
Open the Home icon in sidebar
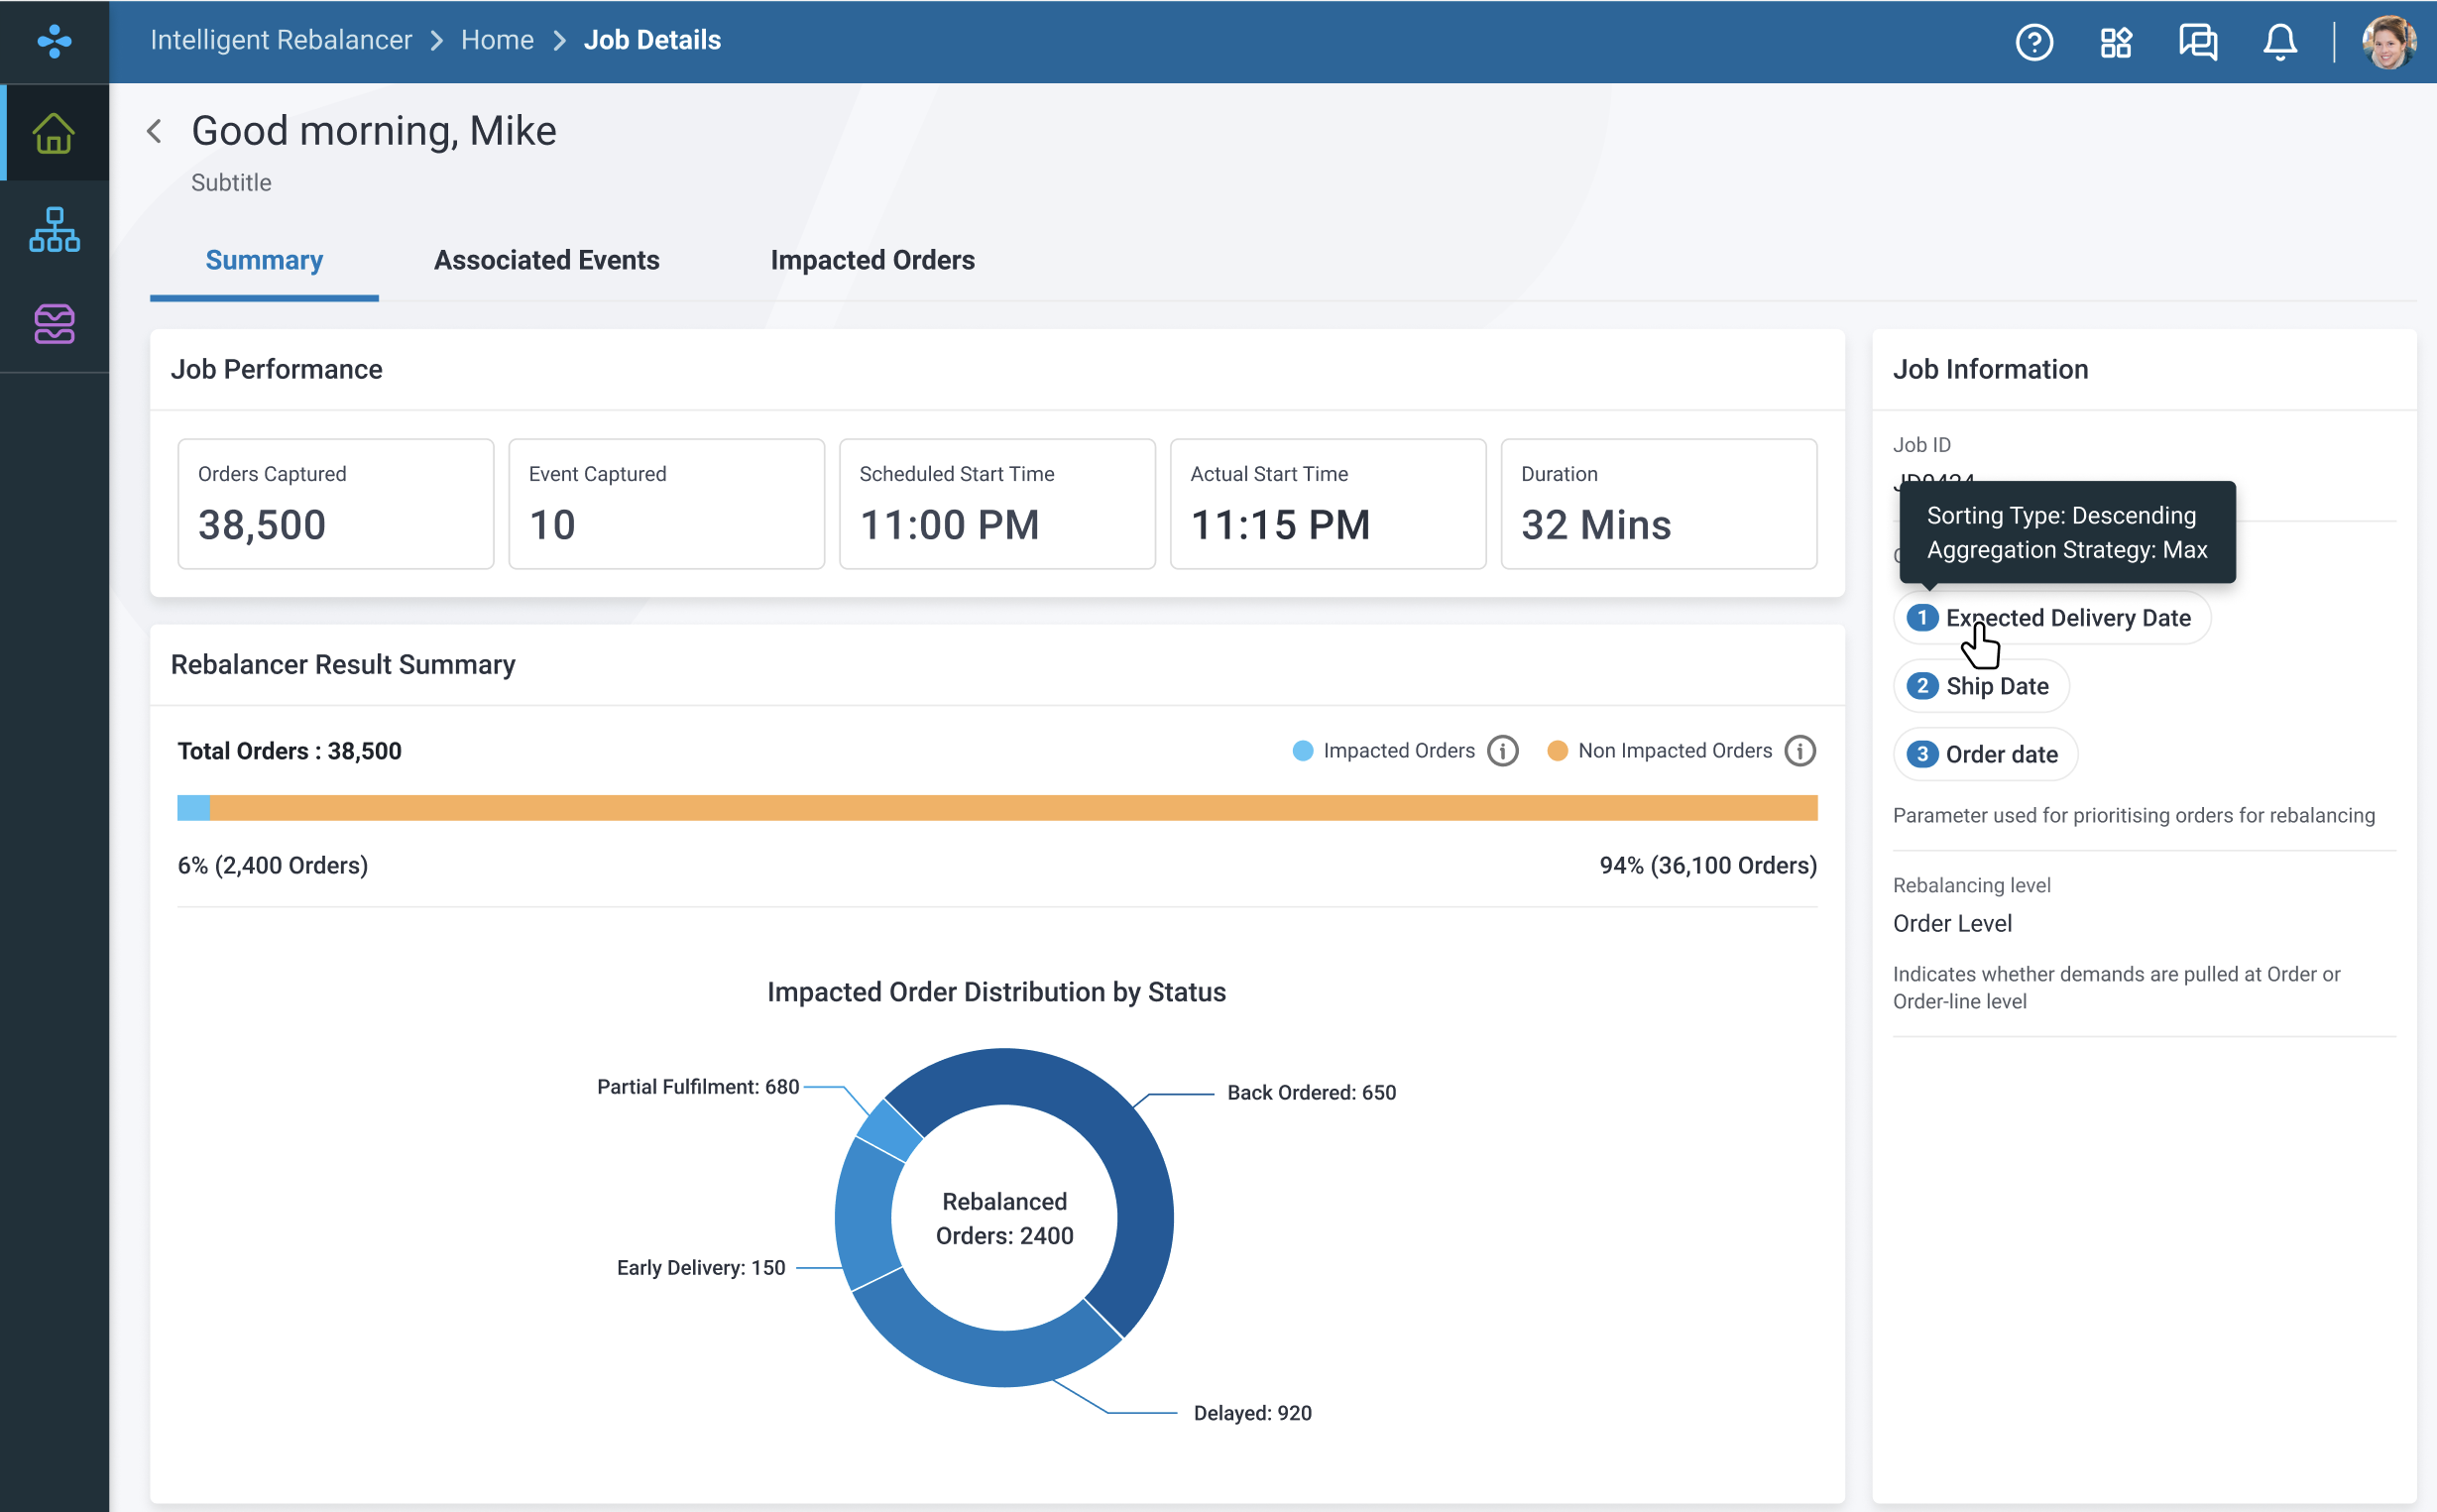pos(54,133)
